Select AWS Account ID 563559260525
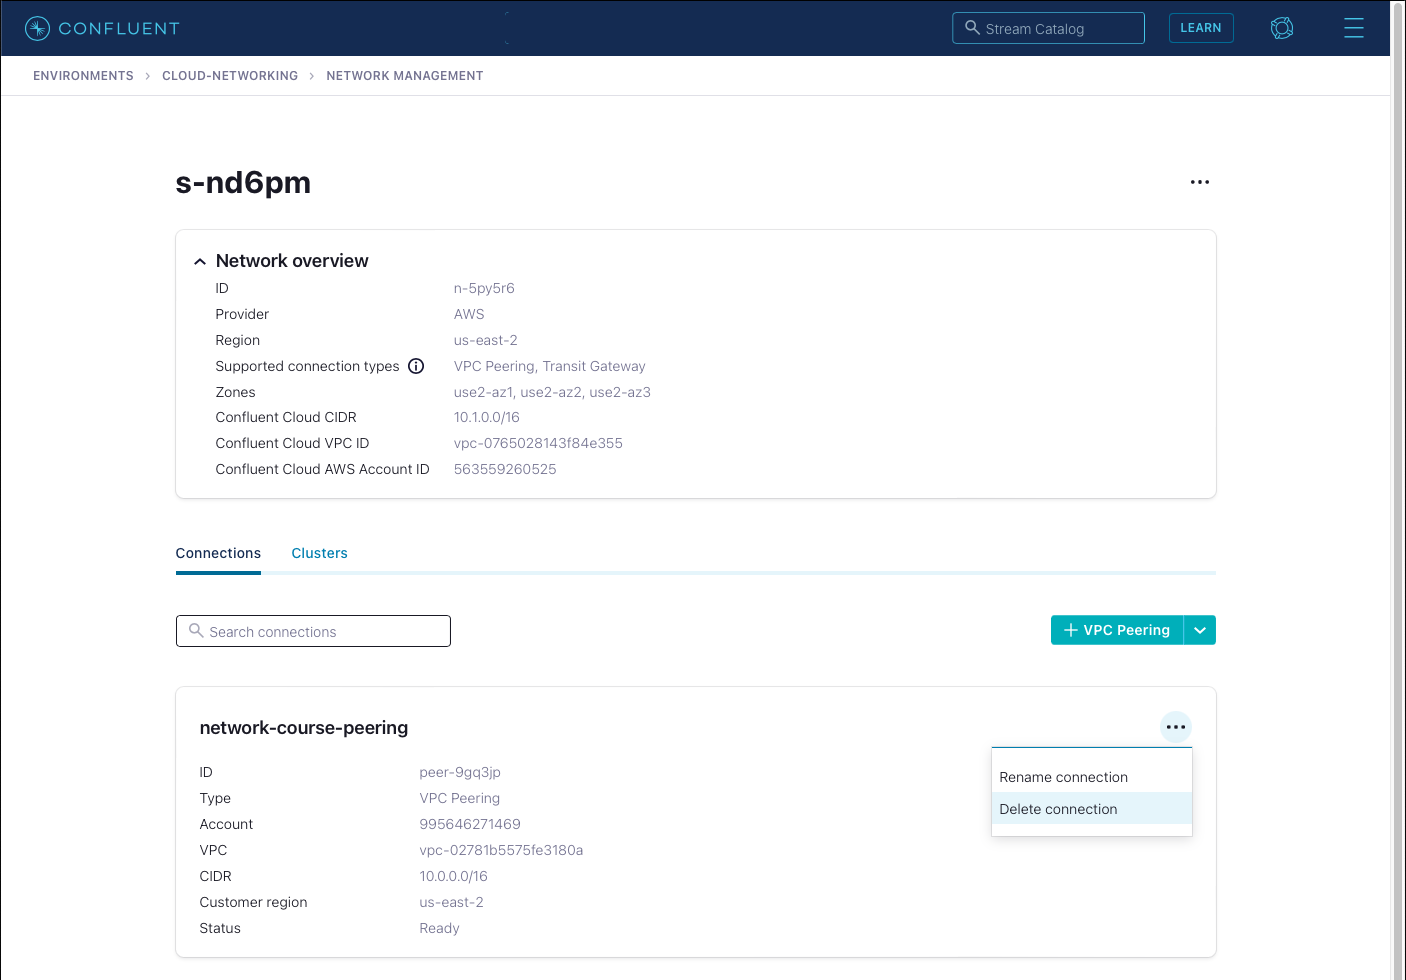Image resolution: width=1406 pixels, height=980 pixels. (505, 469)
